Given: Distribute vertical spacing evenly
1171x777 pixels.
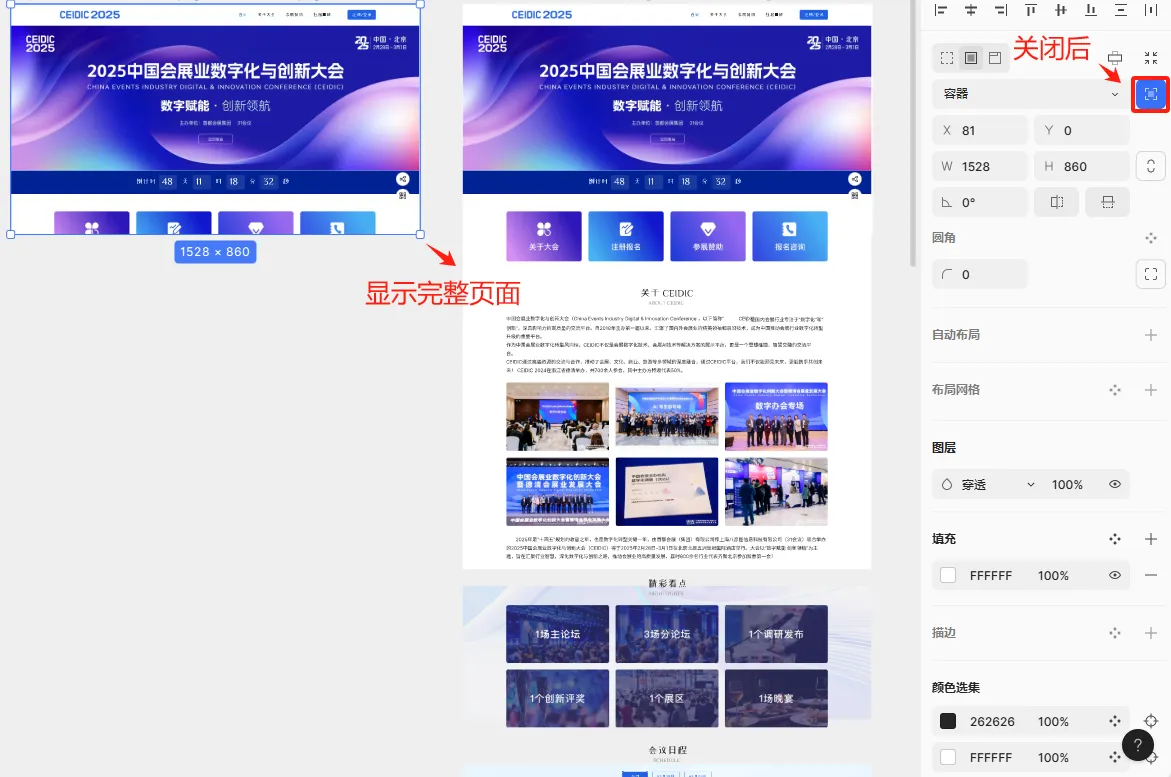Looking at the screenshot, I should pos(1121,10).
